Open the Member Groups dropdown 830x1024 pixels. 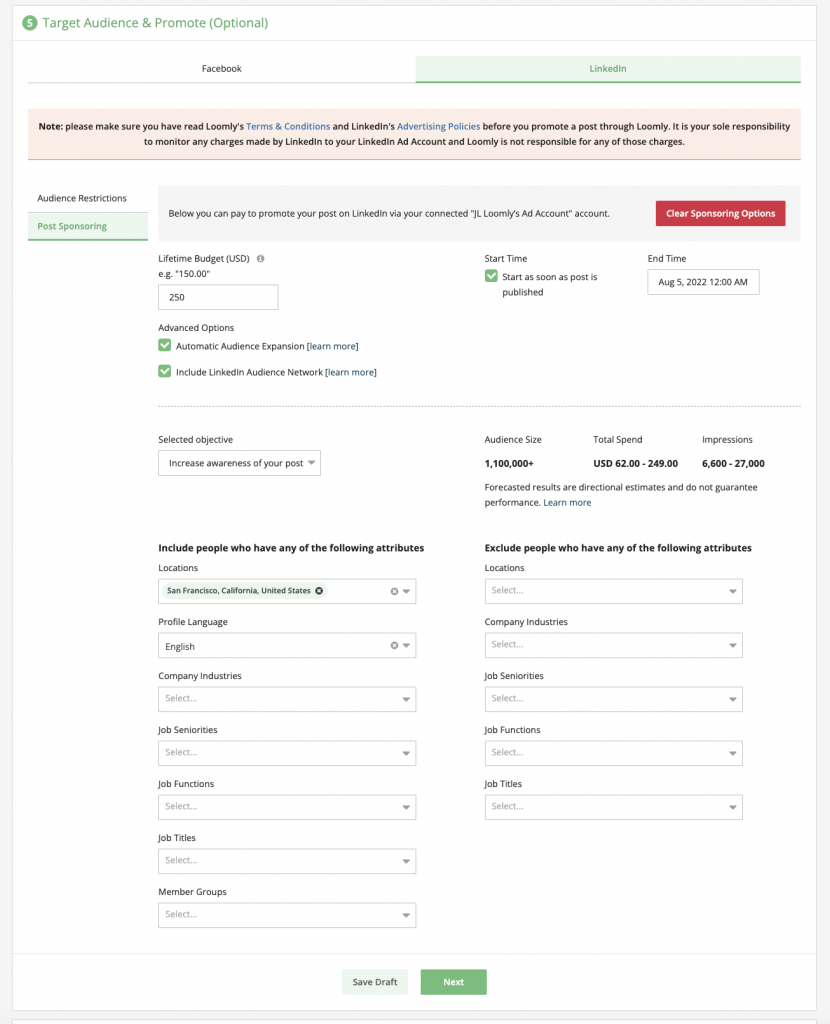286,915
